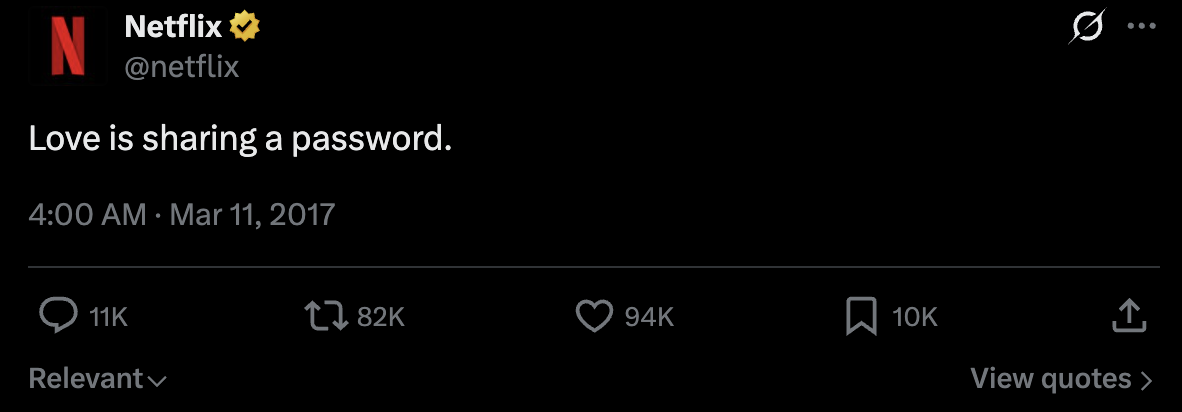
Task: Click the 94K likes count
Action: click(649, 317)
